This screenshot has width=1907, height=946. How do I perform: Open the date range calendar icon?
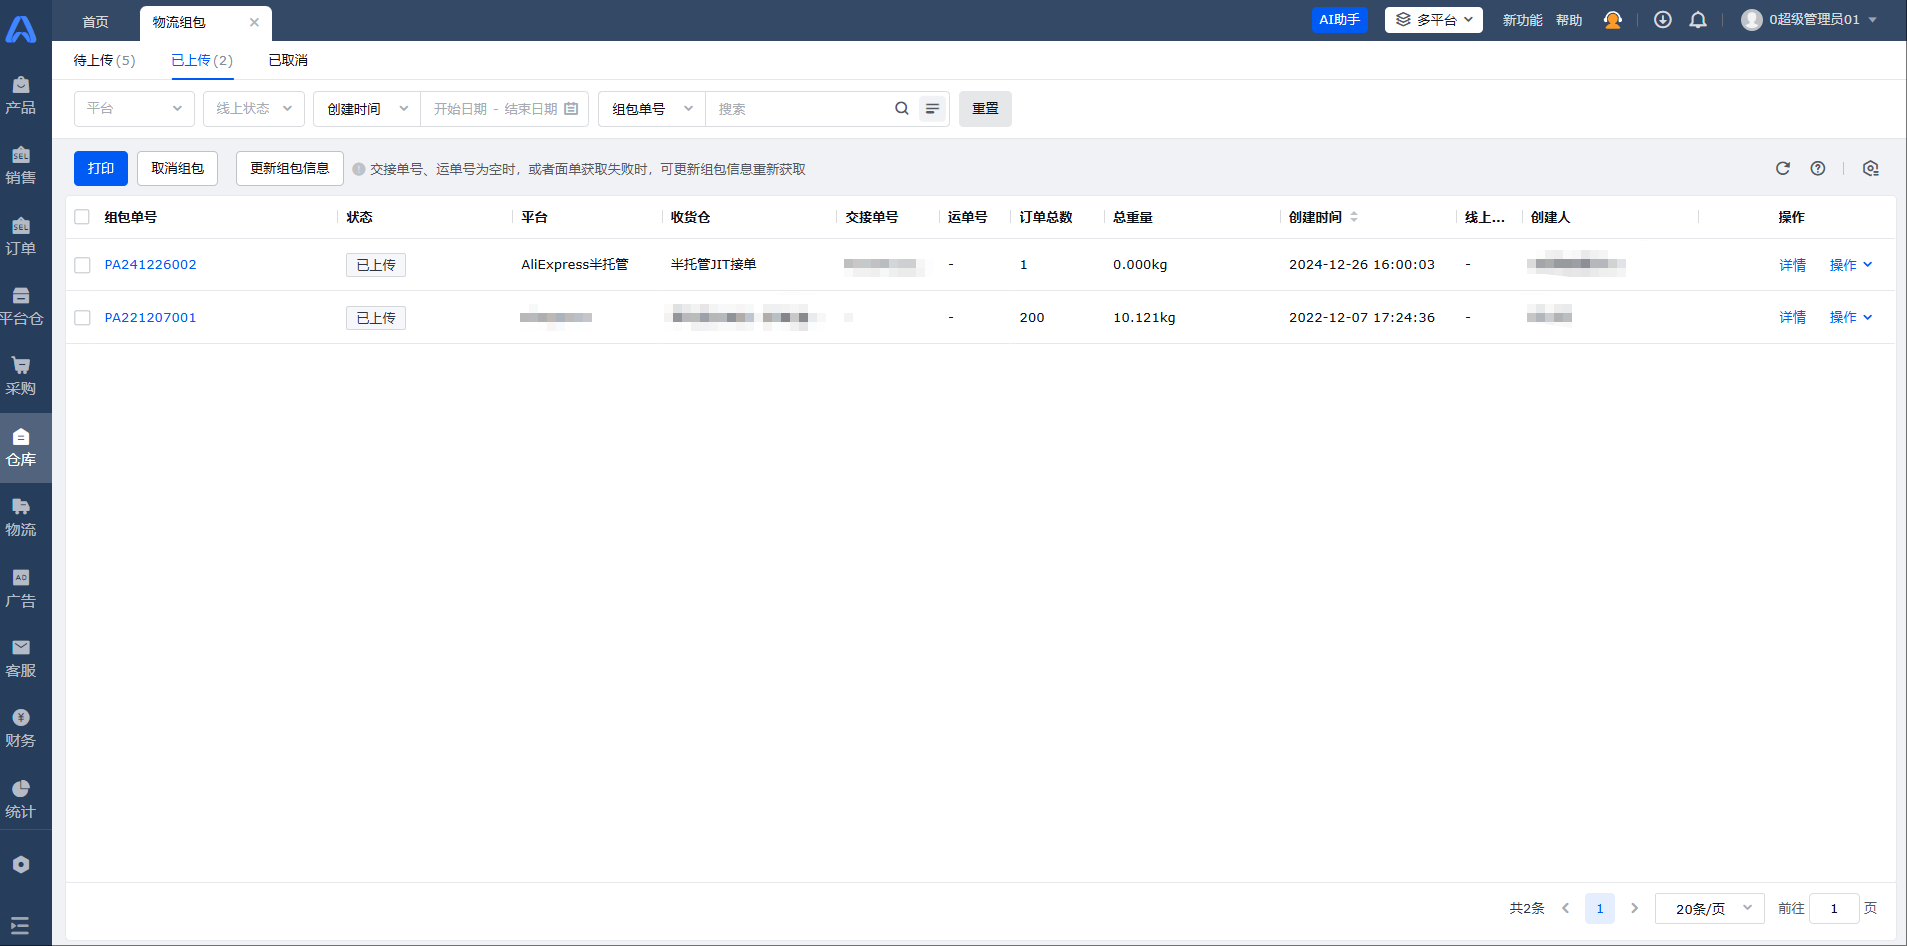[x=571, y=108]
